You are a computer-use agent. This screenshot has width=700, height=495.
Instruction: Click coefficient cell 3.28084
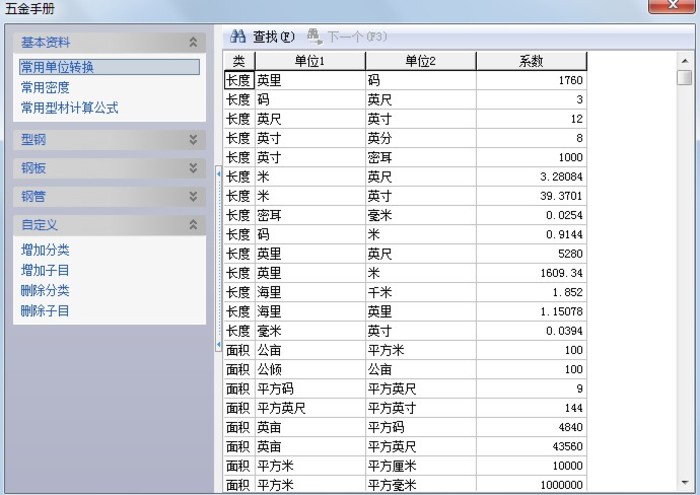click(x=531, y=177)
